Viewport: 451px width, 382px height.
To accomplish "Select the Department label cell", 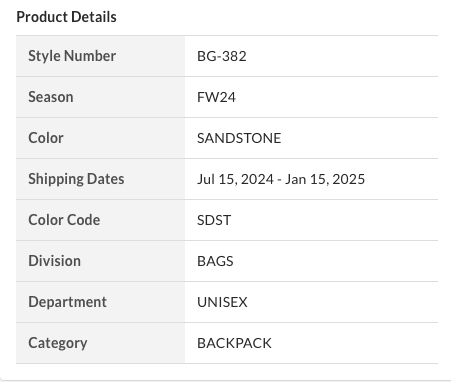I will [x=100, y=302].
